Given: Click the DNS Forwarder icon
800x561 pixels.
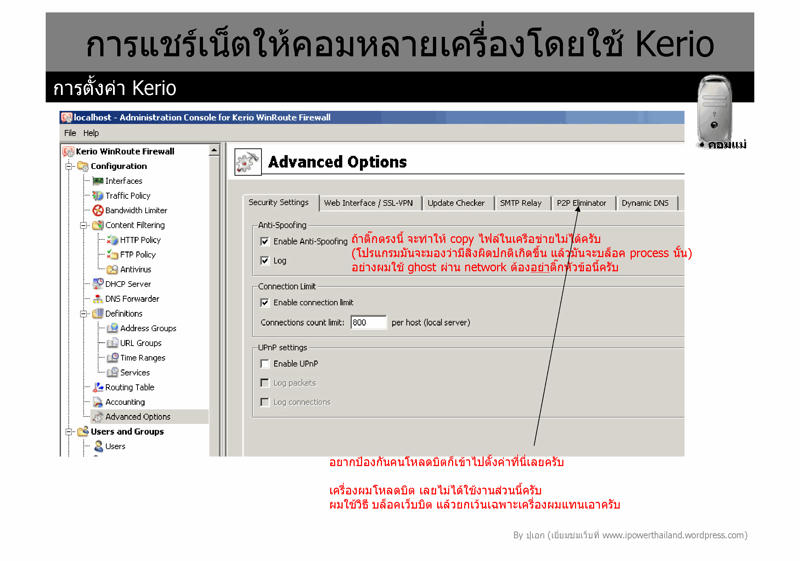Looking at the screenshot, I should coord(98,299).
